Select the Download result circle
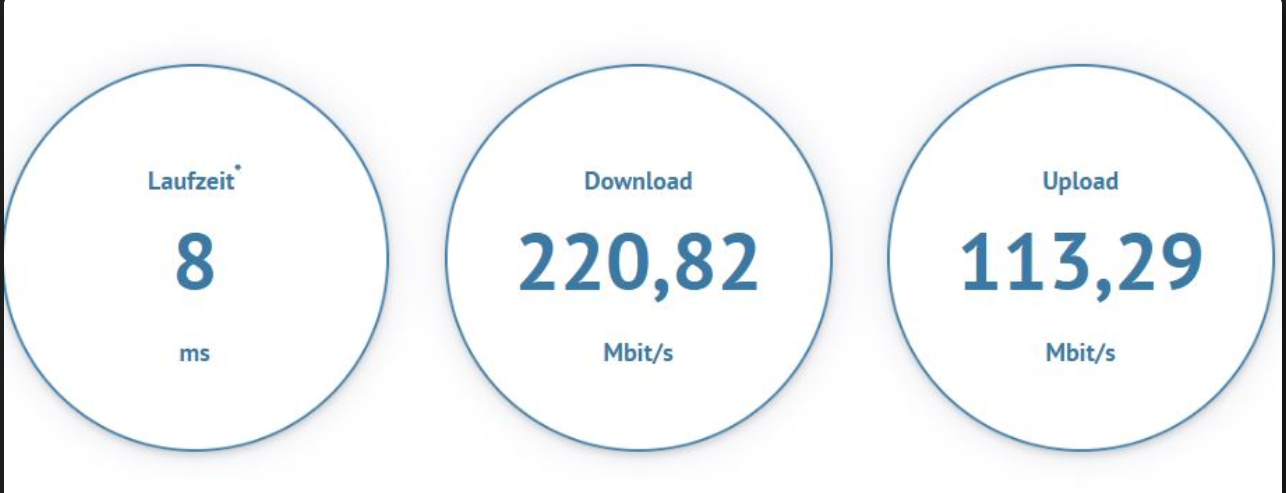The image size is (1286, 493). [638, 258]
